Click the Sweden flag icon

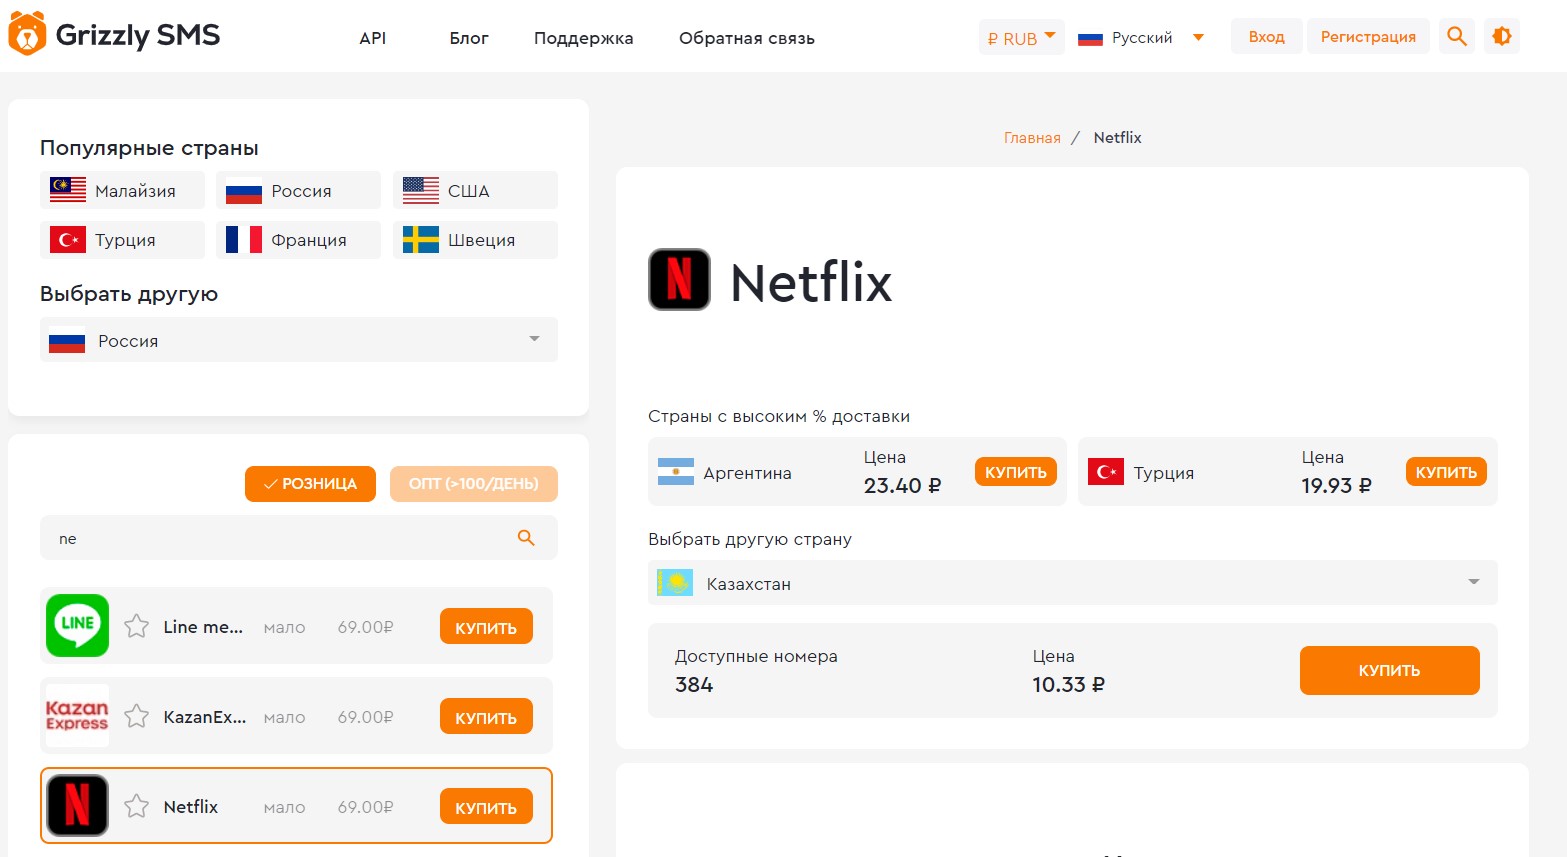pyautogui.click(x=421, y=240)
